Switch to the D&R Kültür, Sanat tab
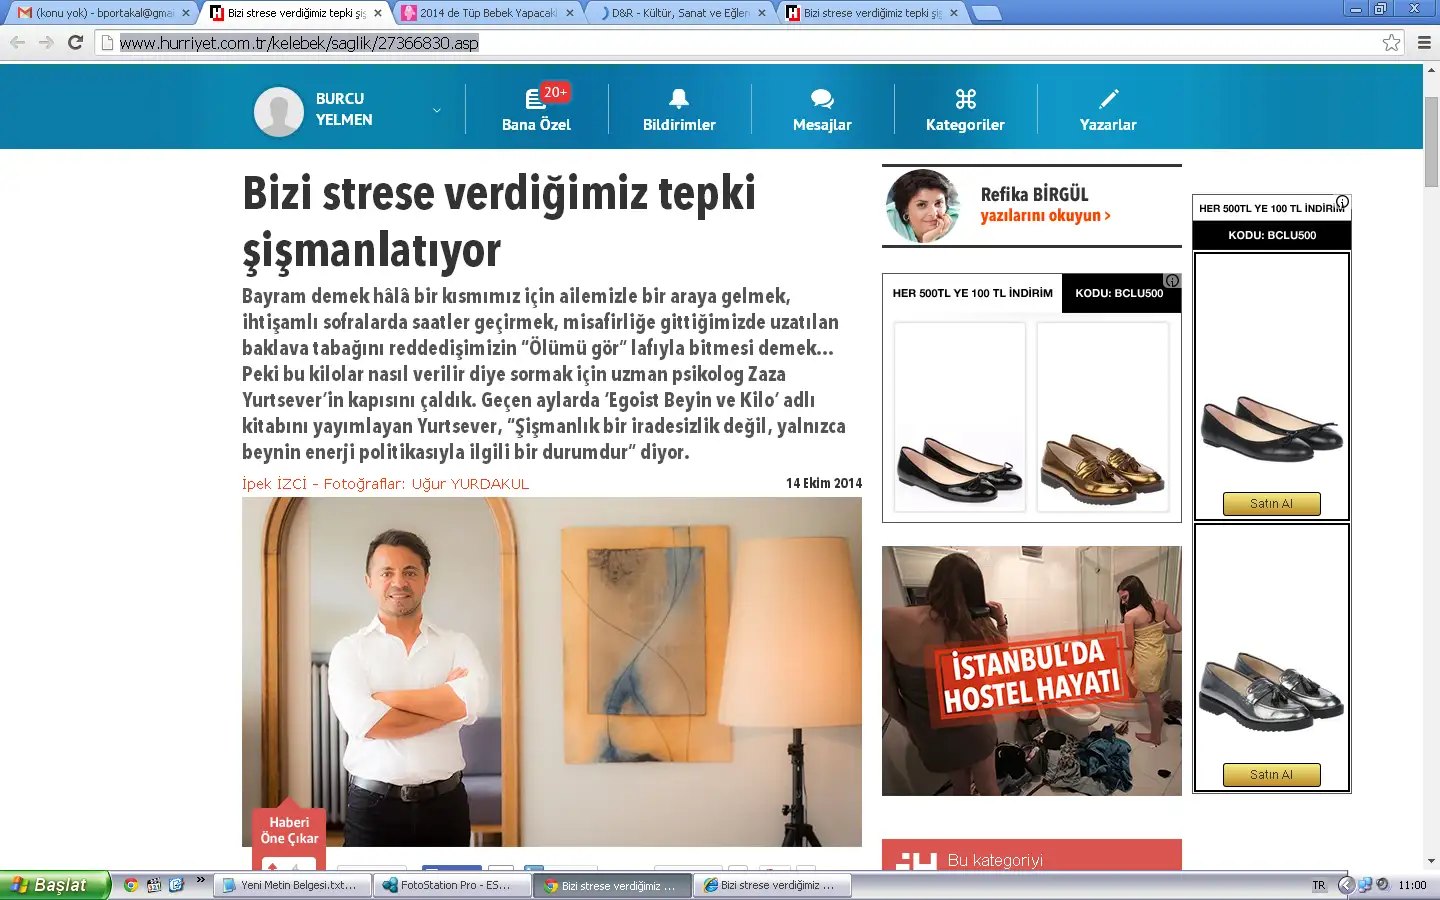 pyautogui.click(x=680, y=13)
